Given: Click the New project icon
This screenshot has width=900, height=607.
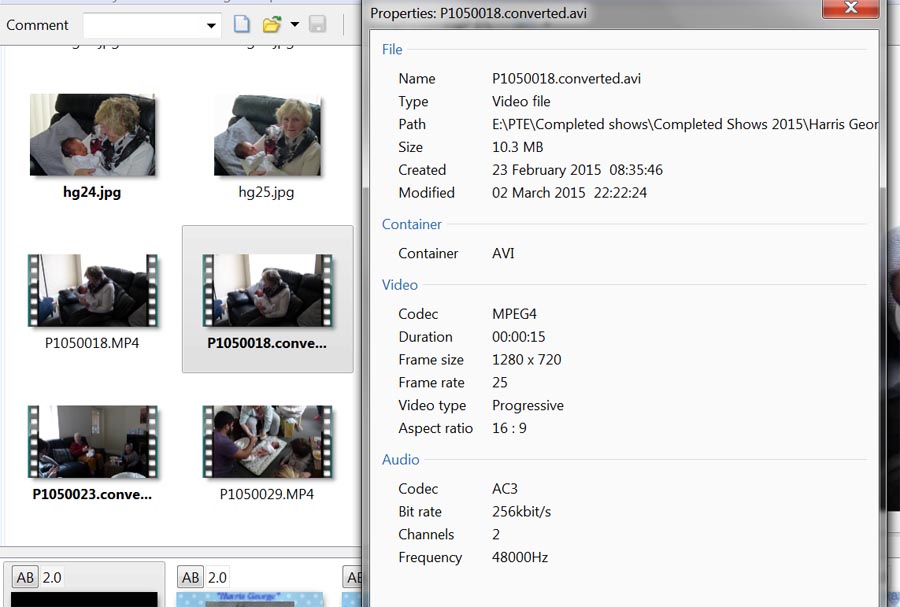Looking at the screenshot, I should coord(242,25).
